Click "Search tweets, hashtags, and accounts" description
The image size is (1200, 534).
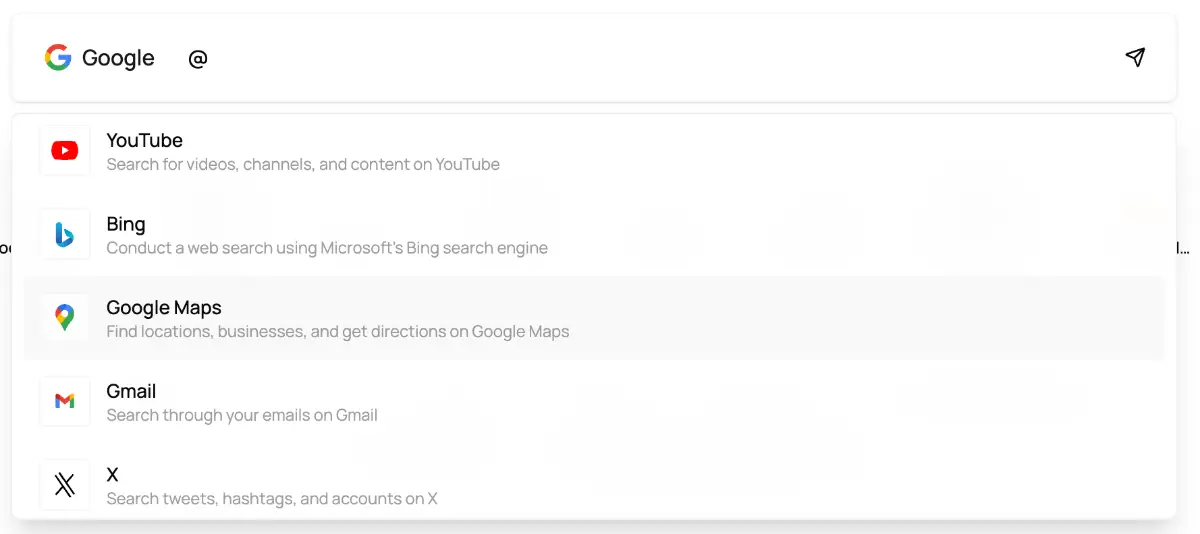272,498
